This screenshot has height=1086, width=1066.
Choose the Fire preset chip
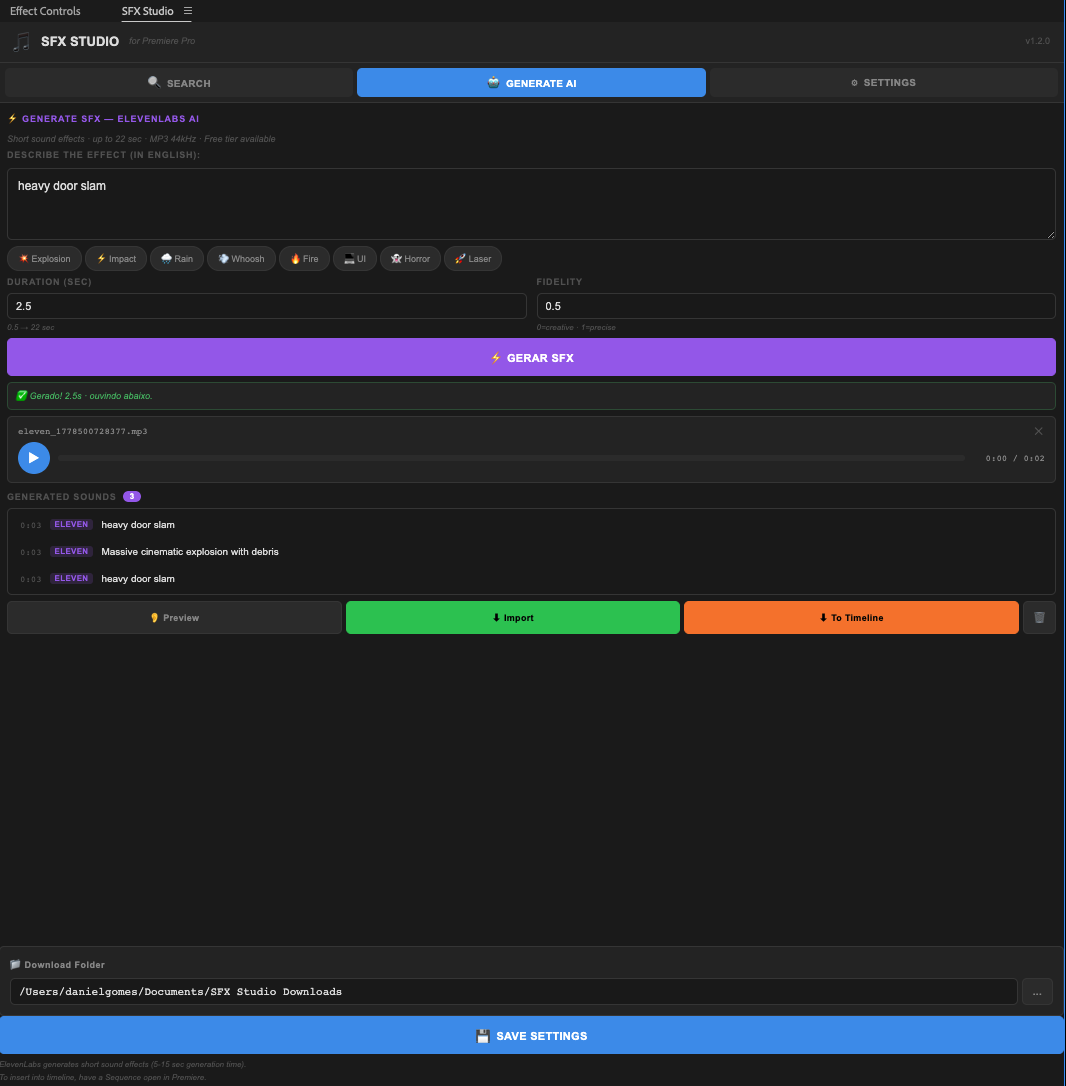click(x=304, y=259)
